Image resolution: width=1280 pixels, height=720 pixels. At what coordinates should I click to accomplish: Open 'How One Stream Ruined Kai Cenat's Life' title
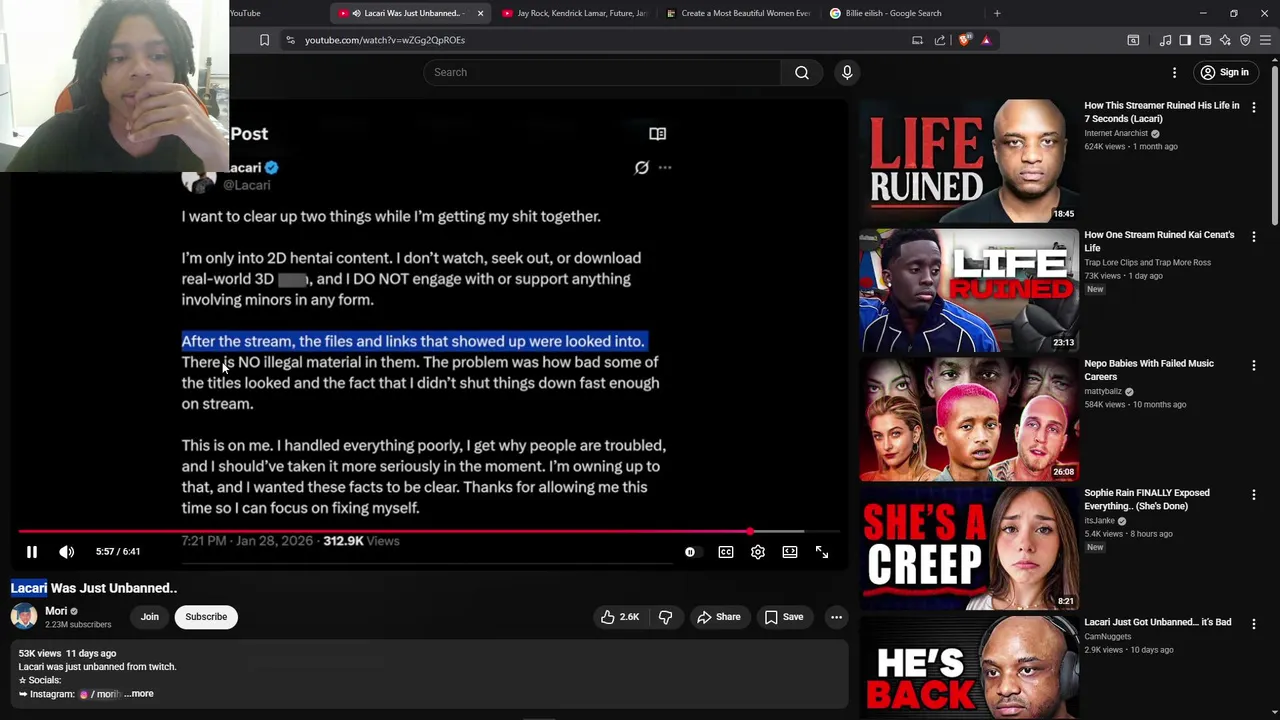point(1159,241)
